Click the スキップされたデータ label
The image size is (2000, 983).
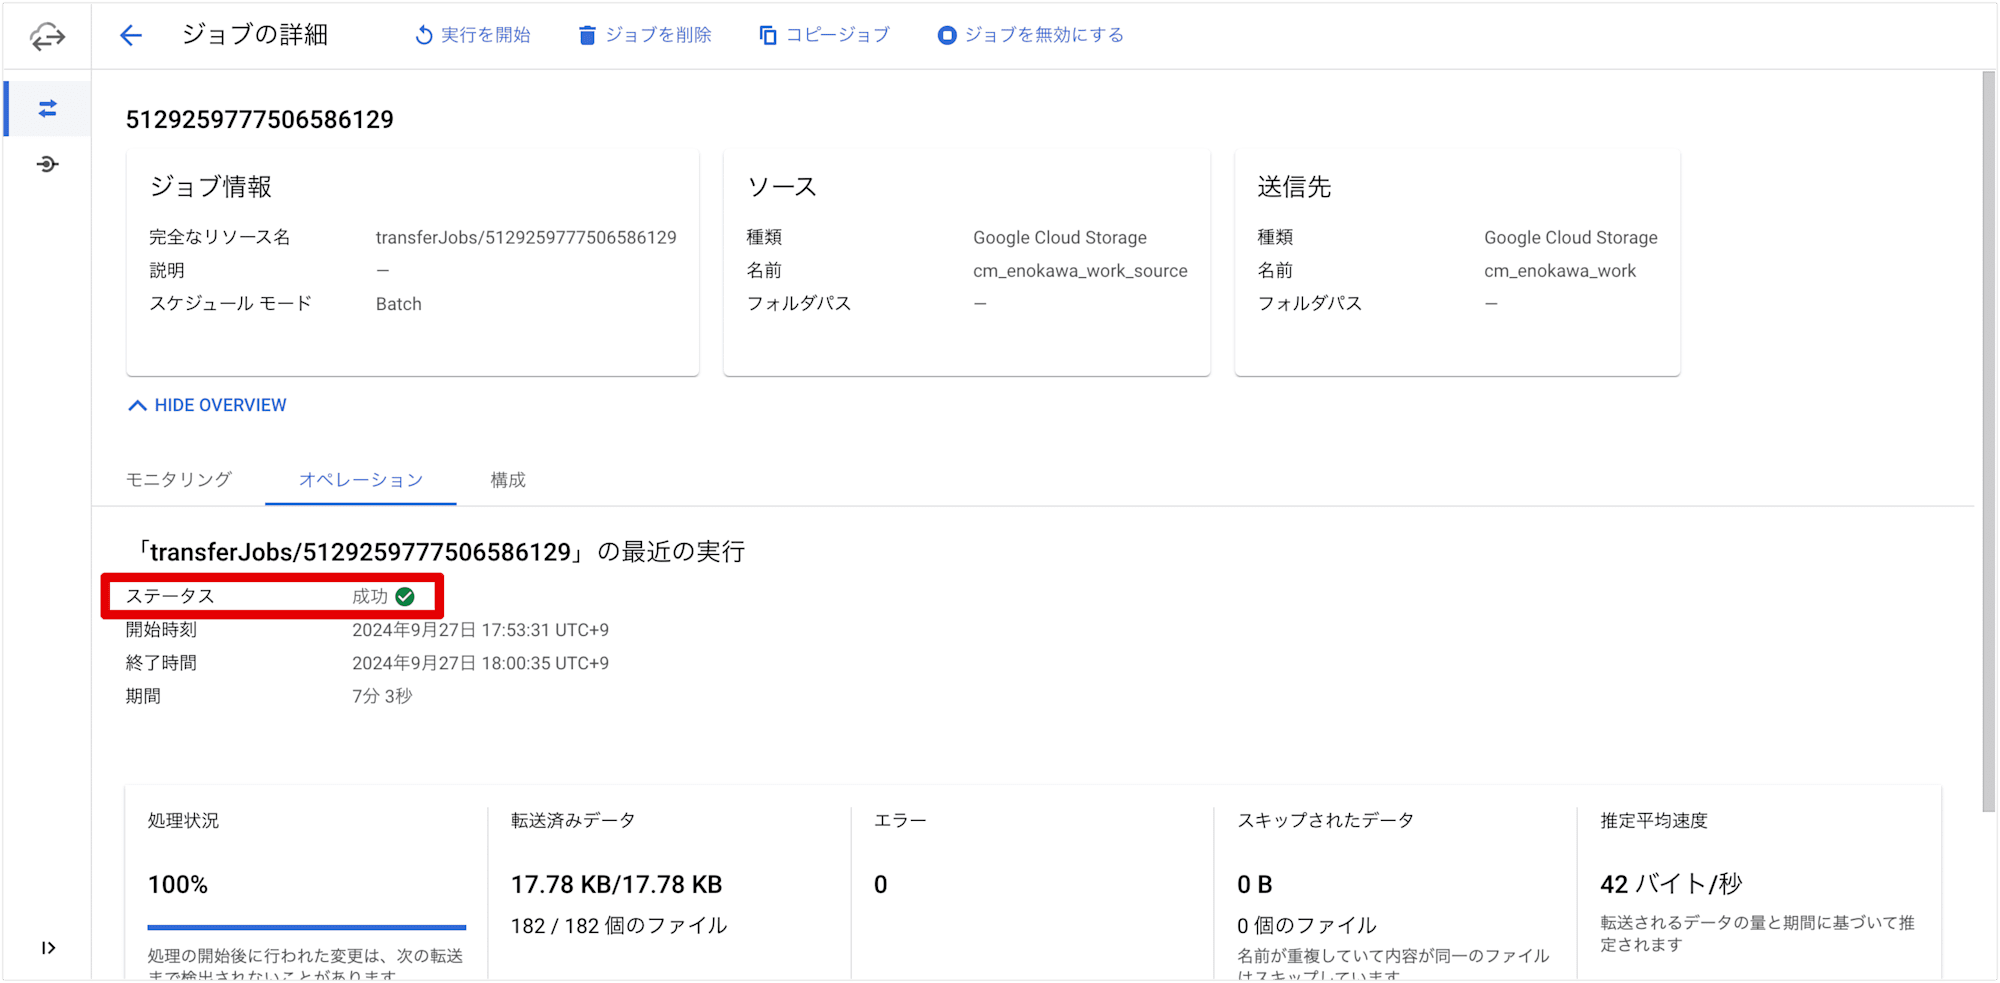[x=1326, y=821]
